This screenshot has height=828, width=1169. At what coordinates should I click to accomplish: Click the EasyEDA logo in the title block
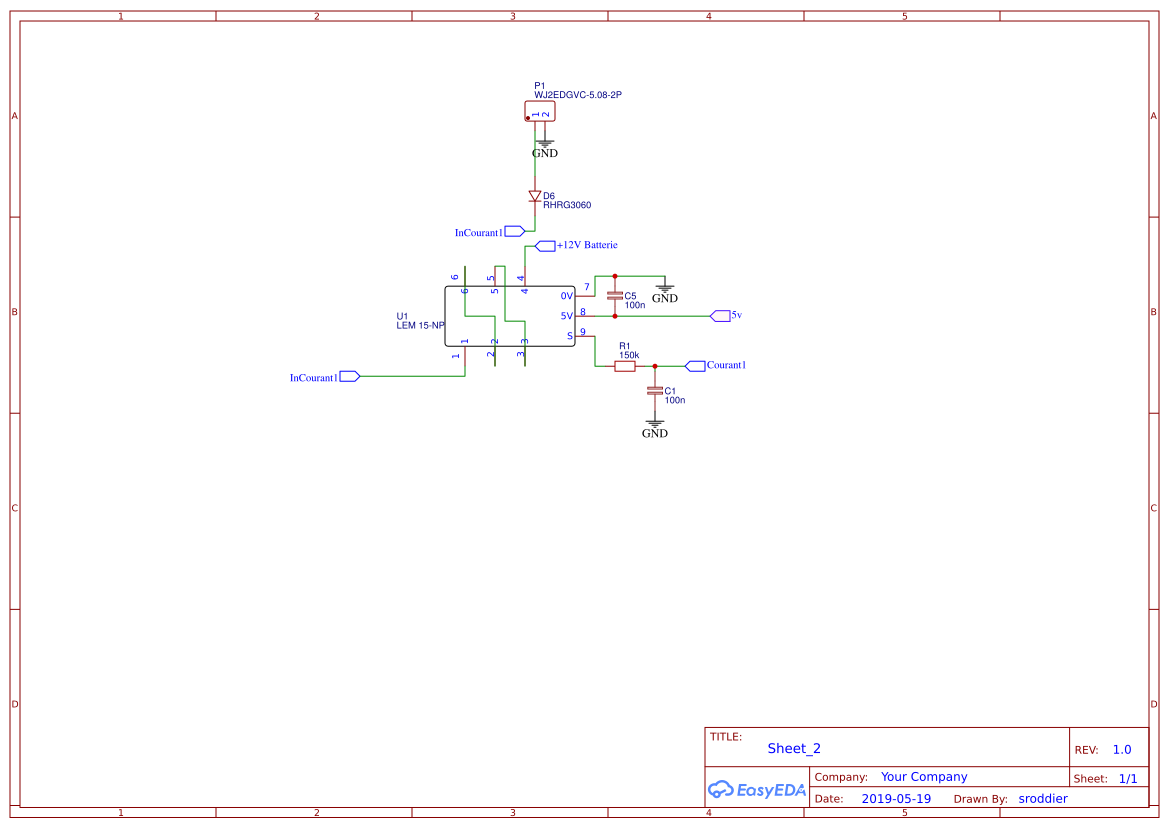tap(756, 790)
